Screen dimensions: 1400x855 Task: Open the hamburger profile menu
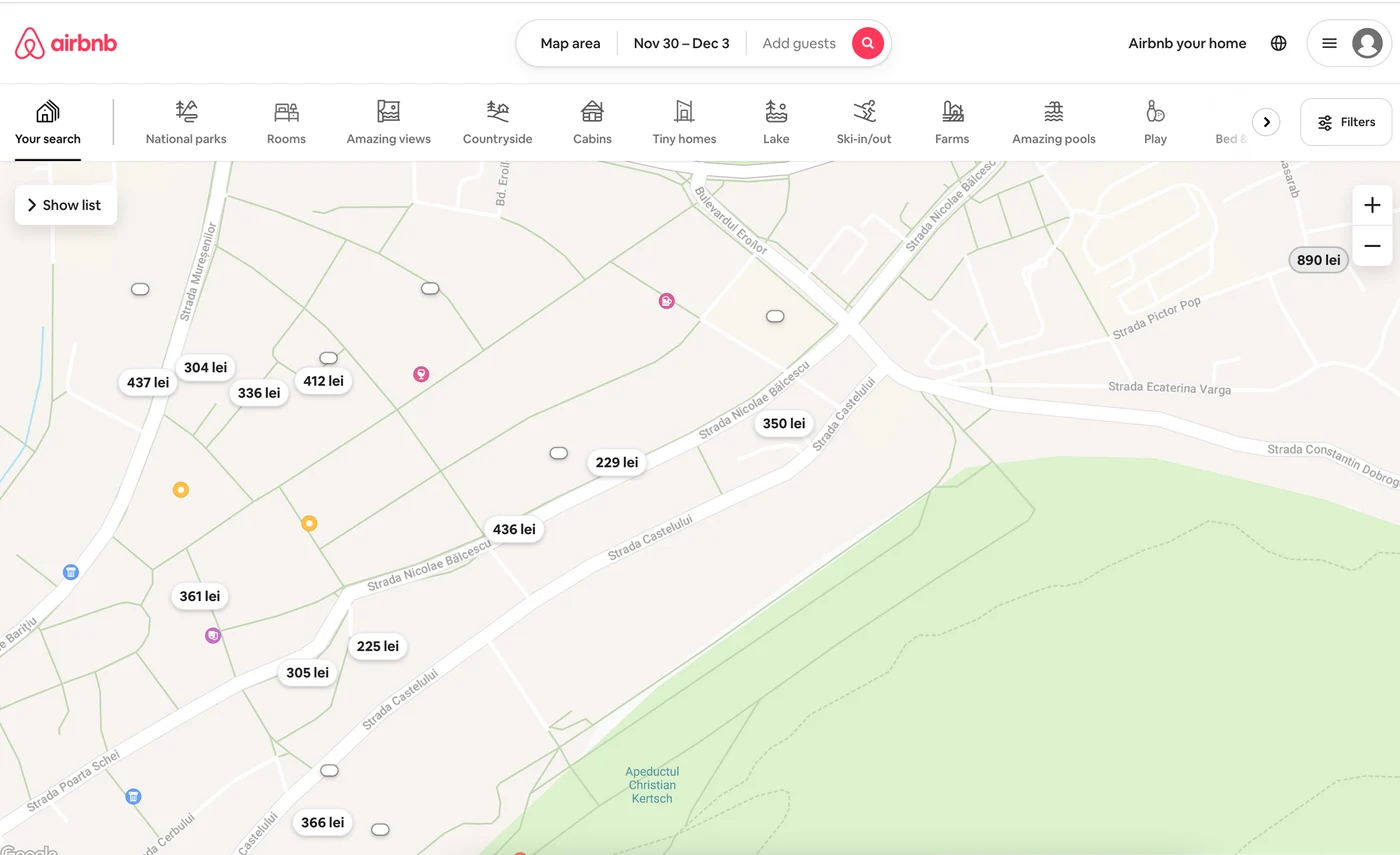(x=1329, y=43)
